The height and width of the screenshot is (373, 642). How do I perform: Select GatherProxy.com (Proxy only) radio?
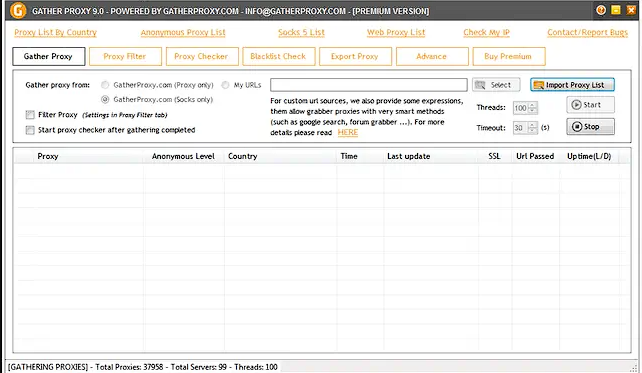click(x=105, y=85)
